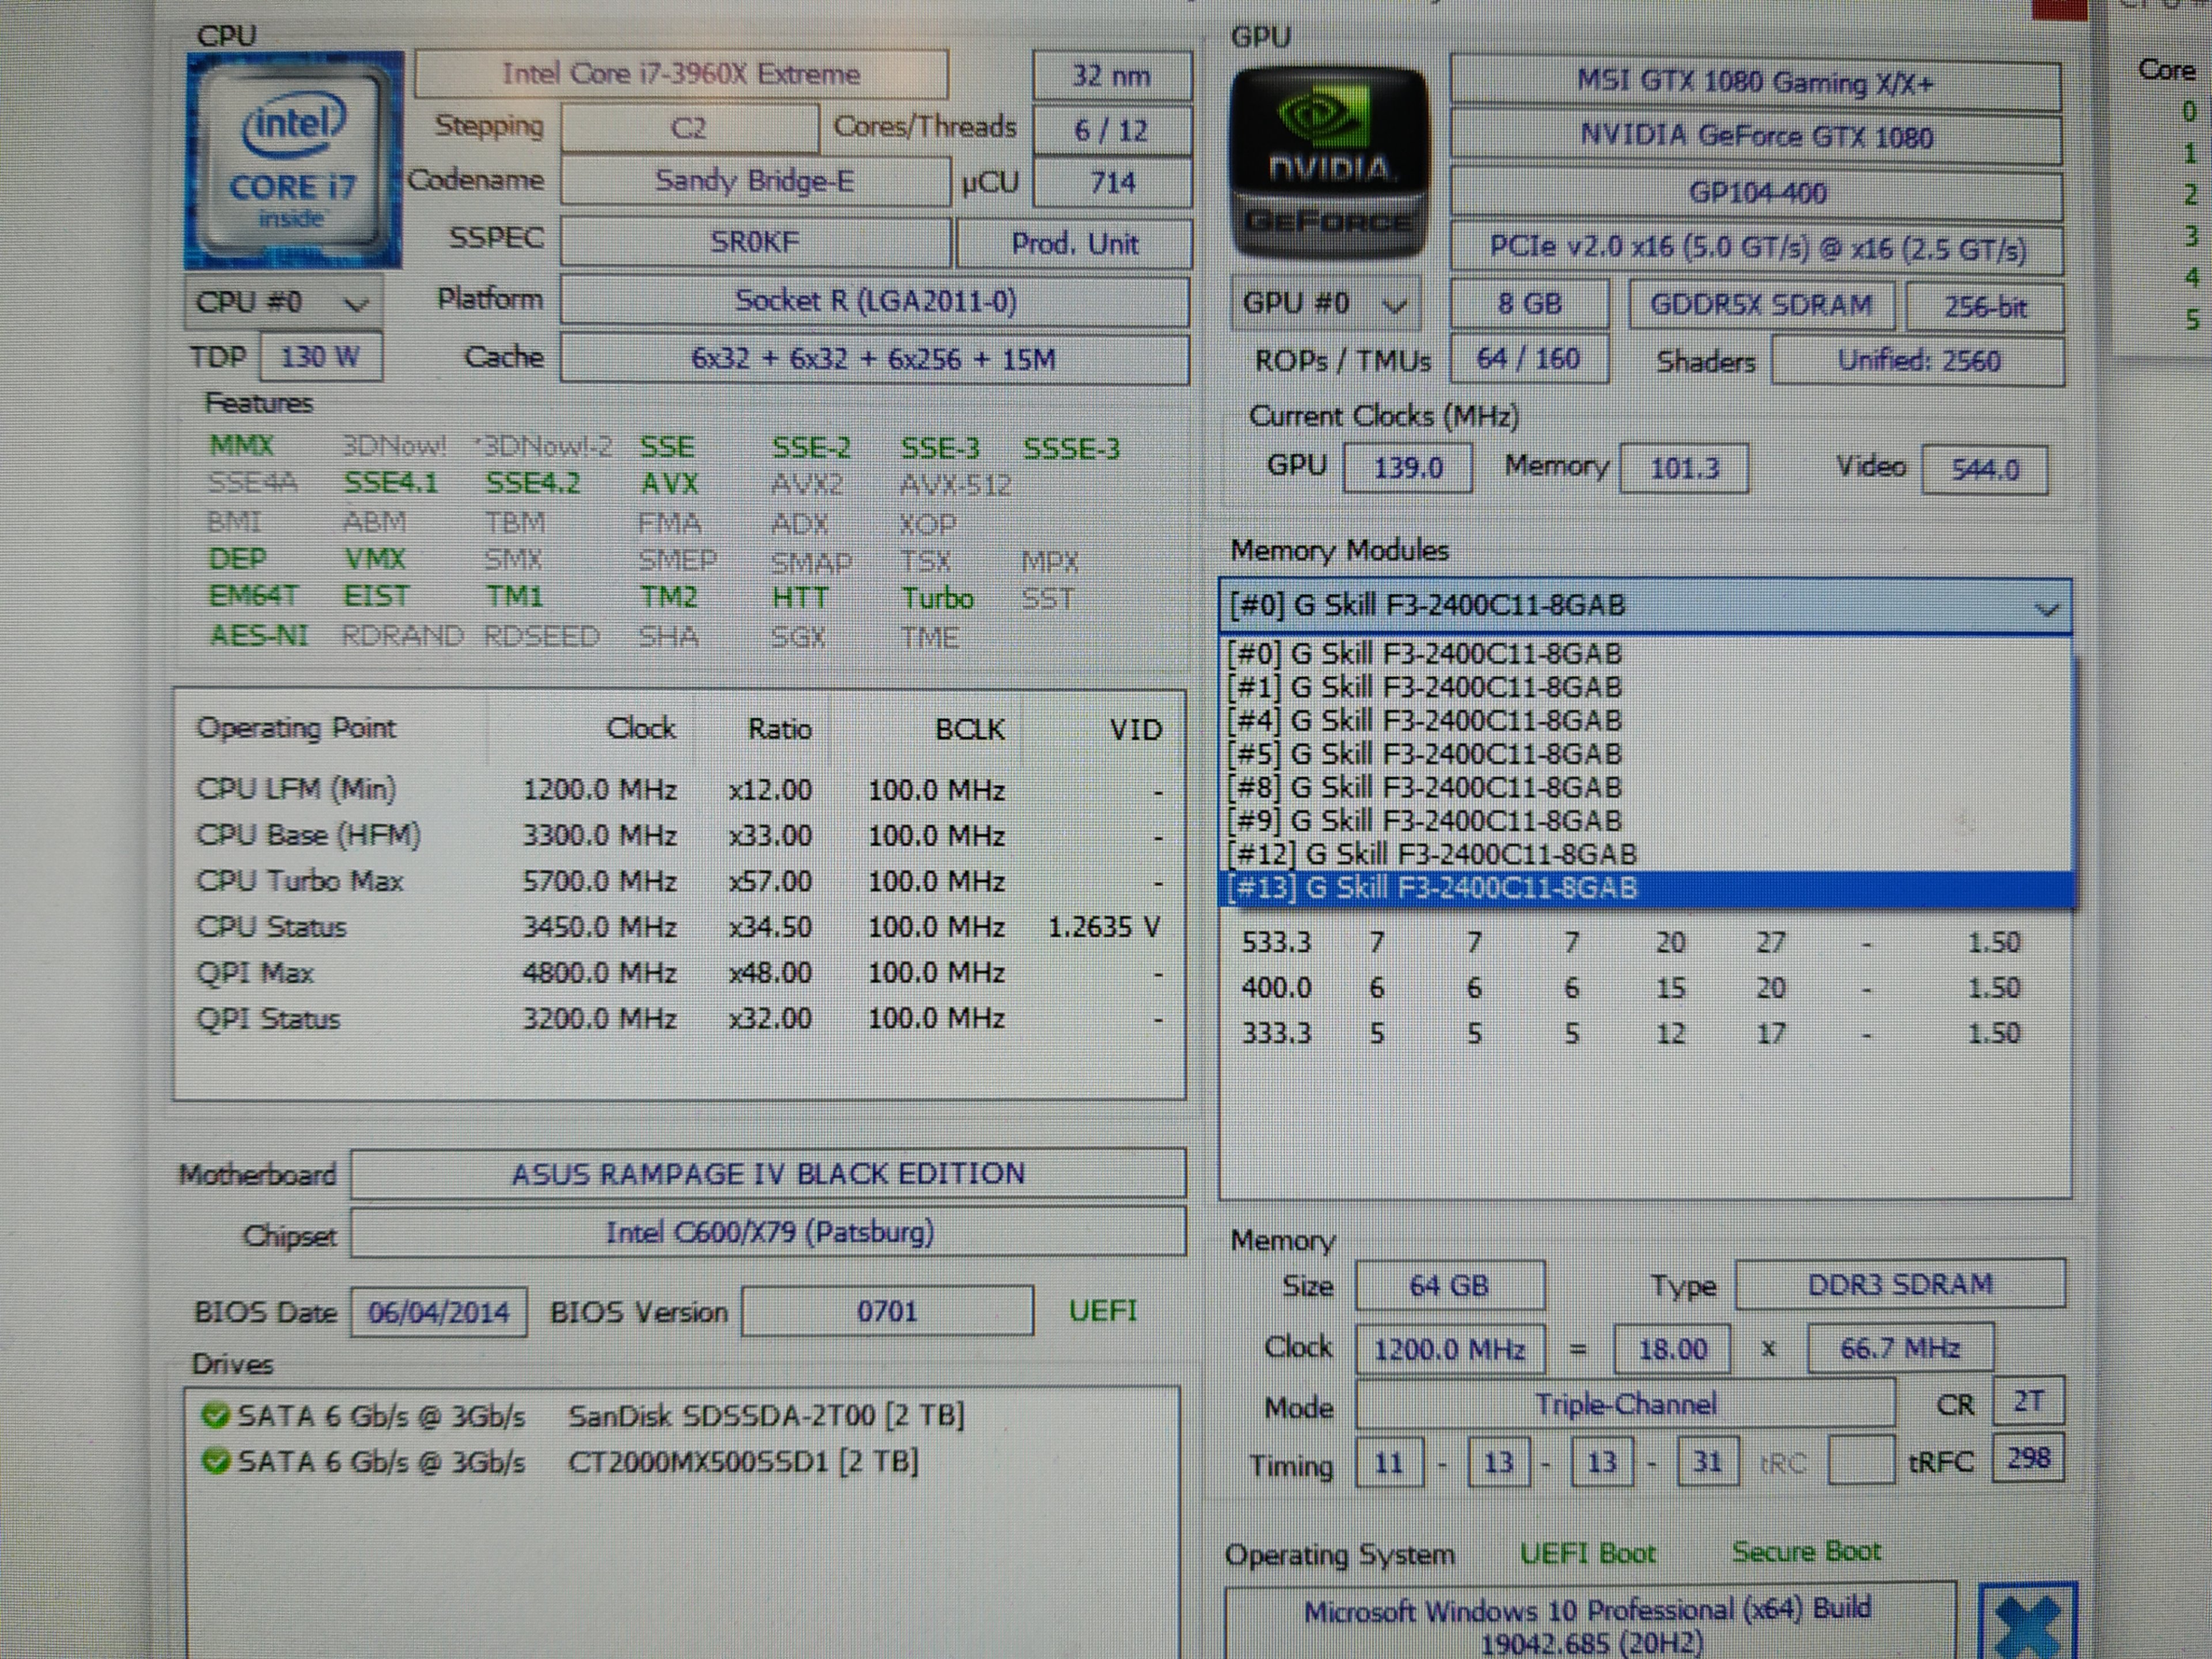Click the BIOS Date field
This screenshot has height=1659, width=2212.
point(438,1312)
